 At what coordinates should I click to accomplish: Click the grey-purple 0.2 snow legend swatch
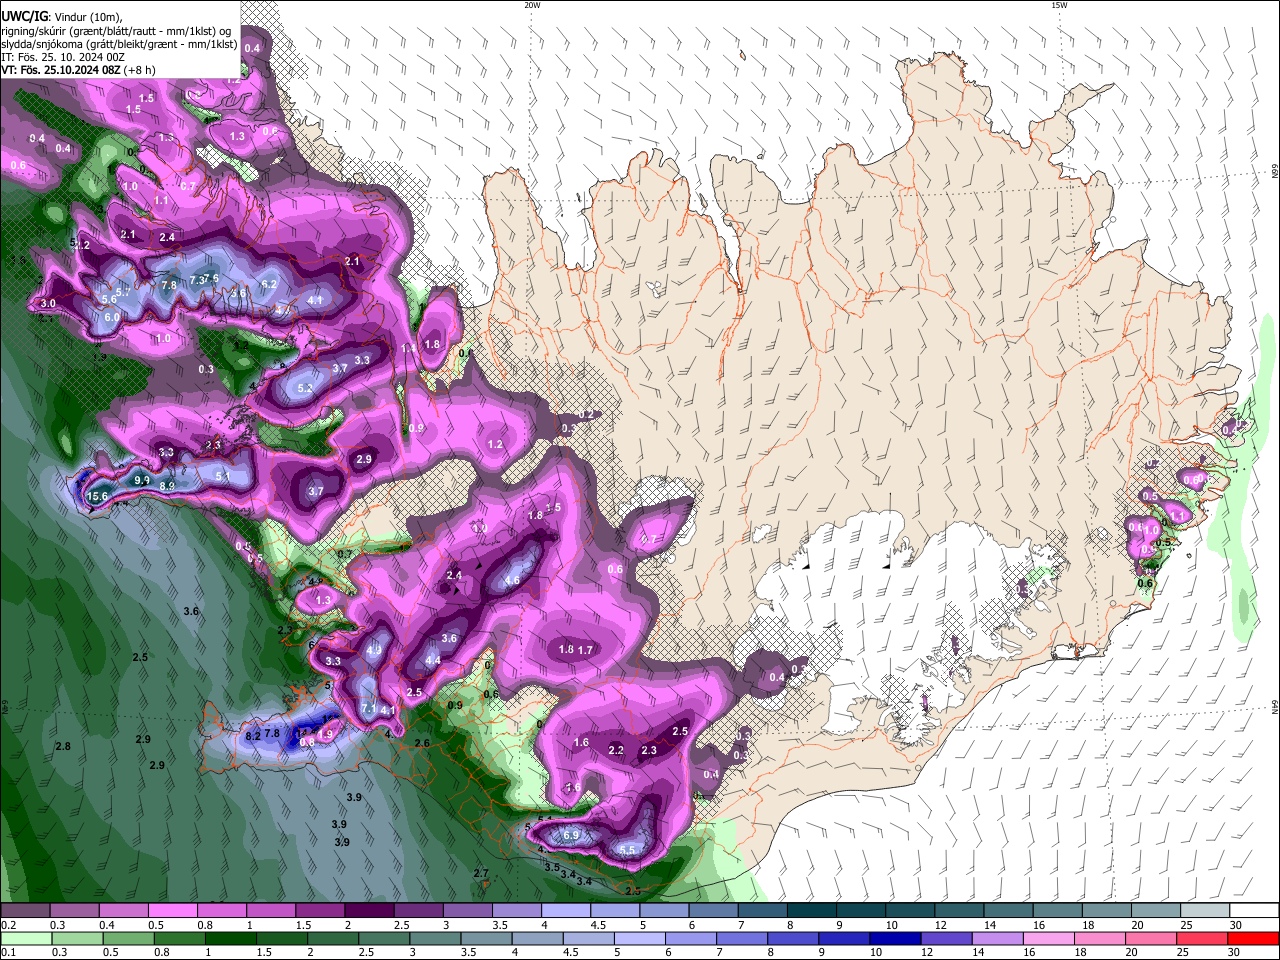coord(24,911)
